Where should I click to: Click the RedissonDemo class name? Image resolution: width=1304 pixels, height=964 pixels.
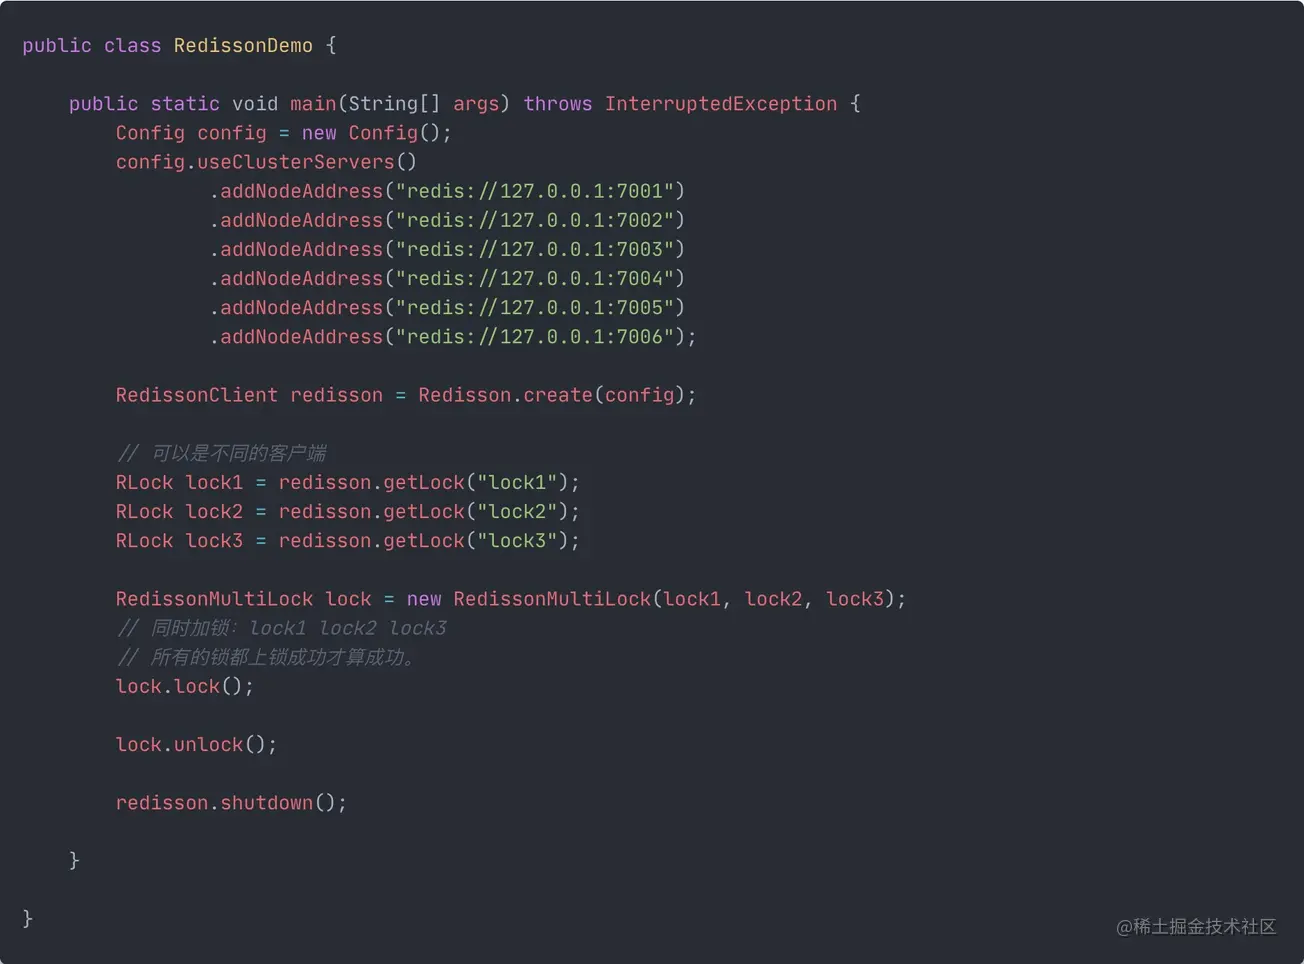[x=243, y=46]
